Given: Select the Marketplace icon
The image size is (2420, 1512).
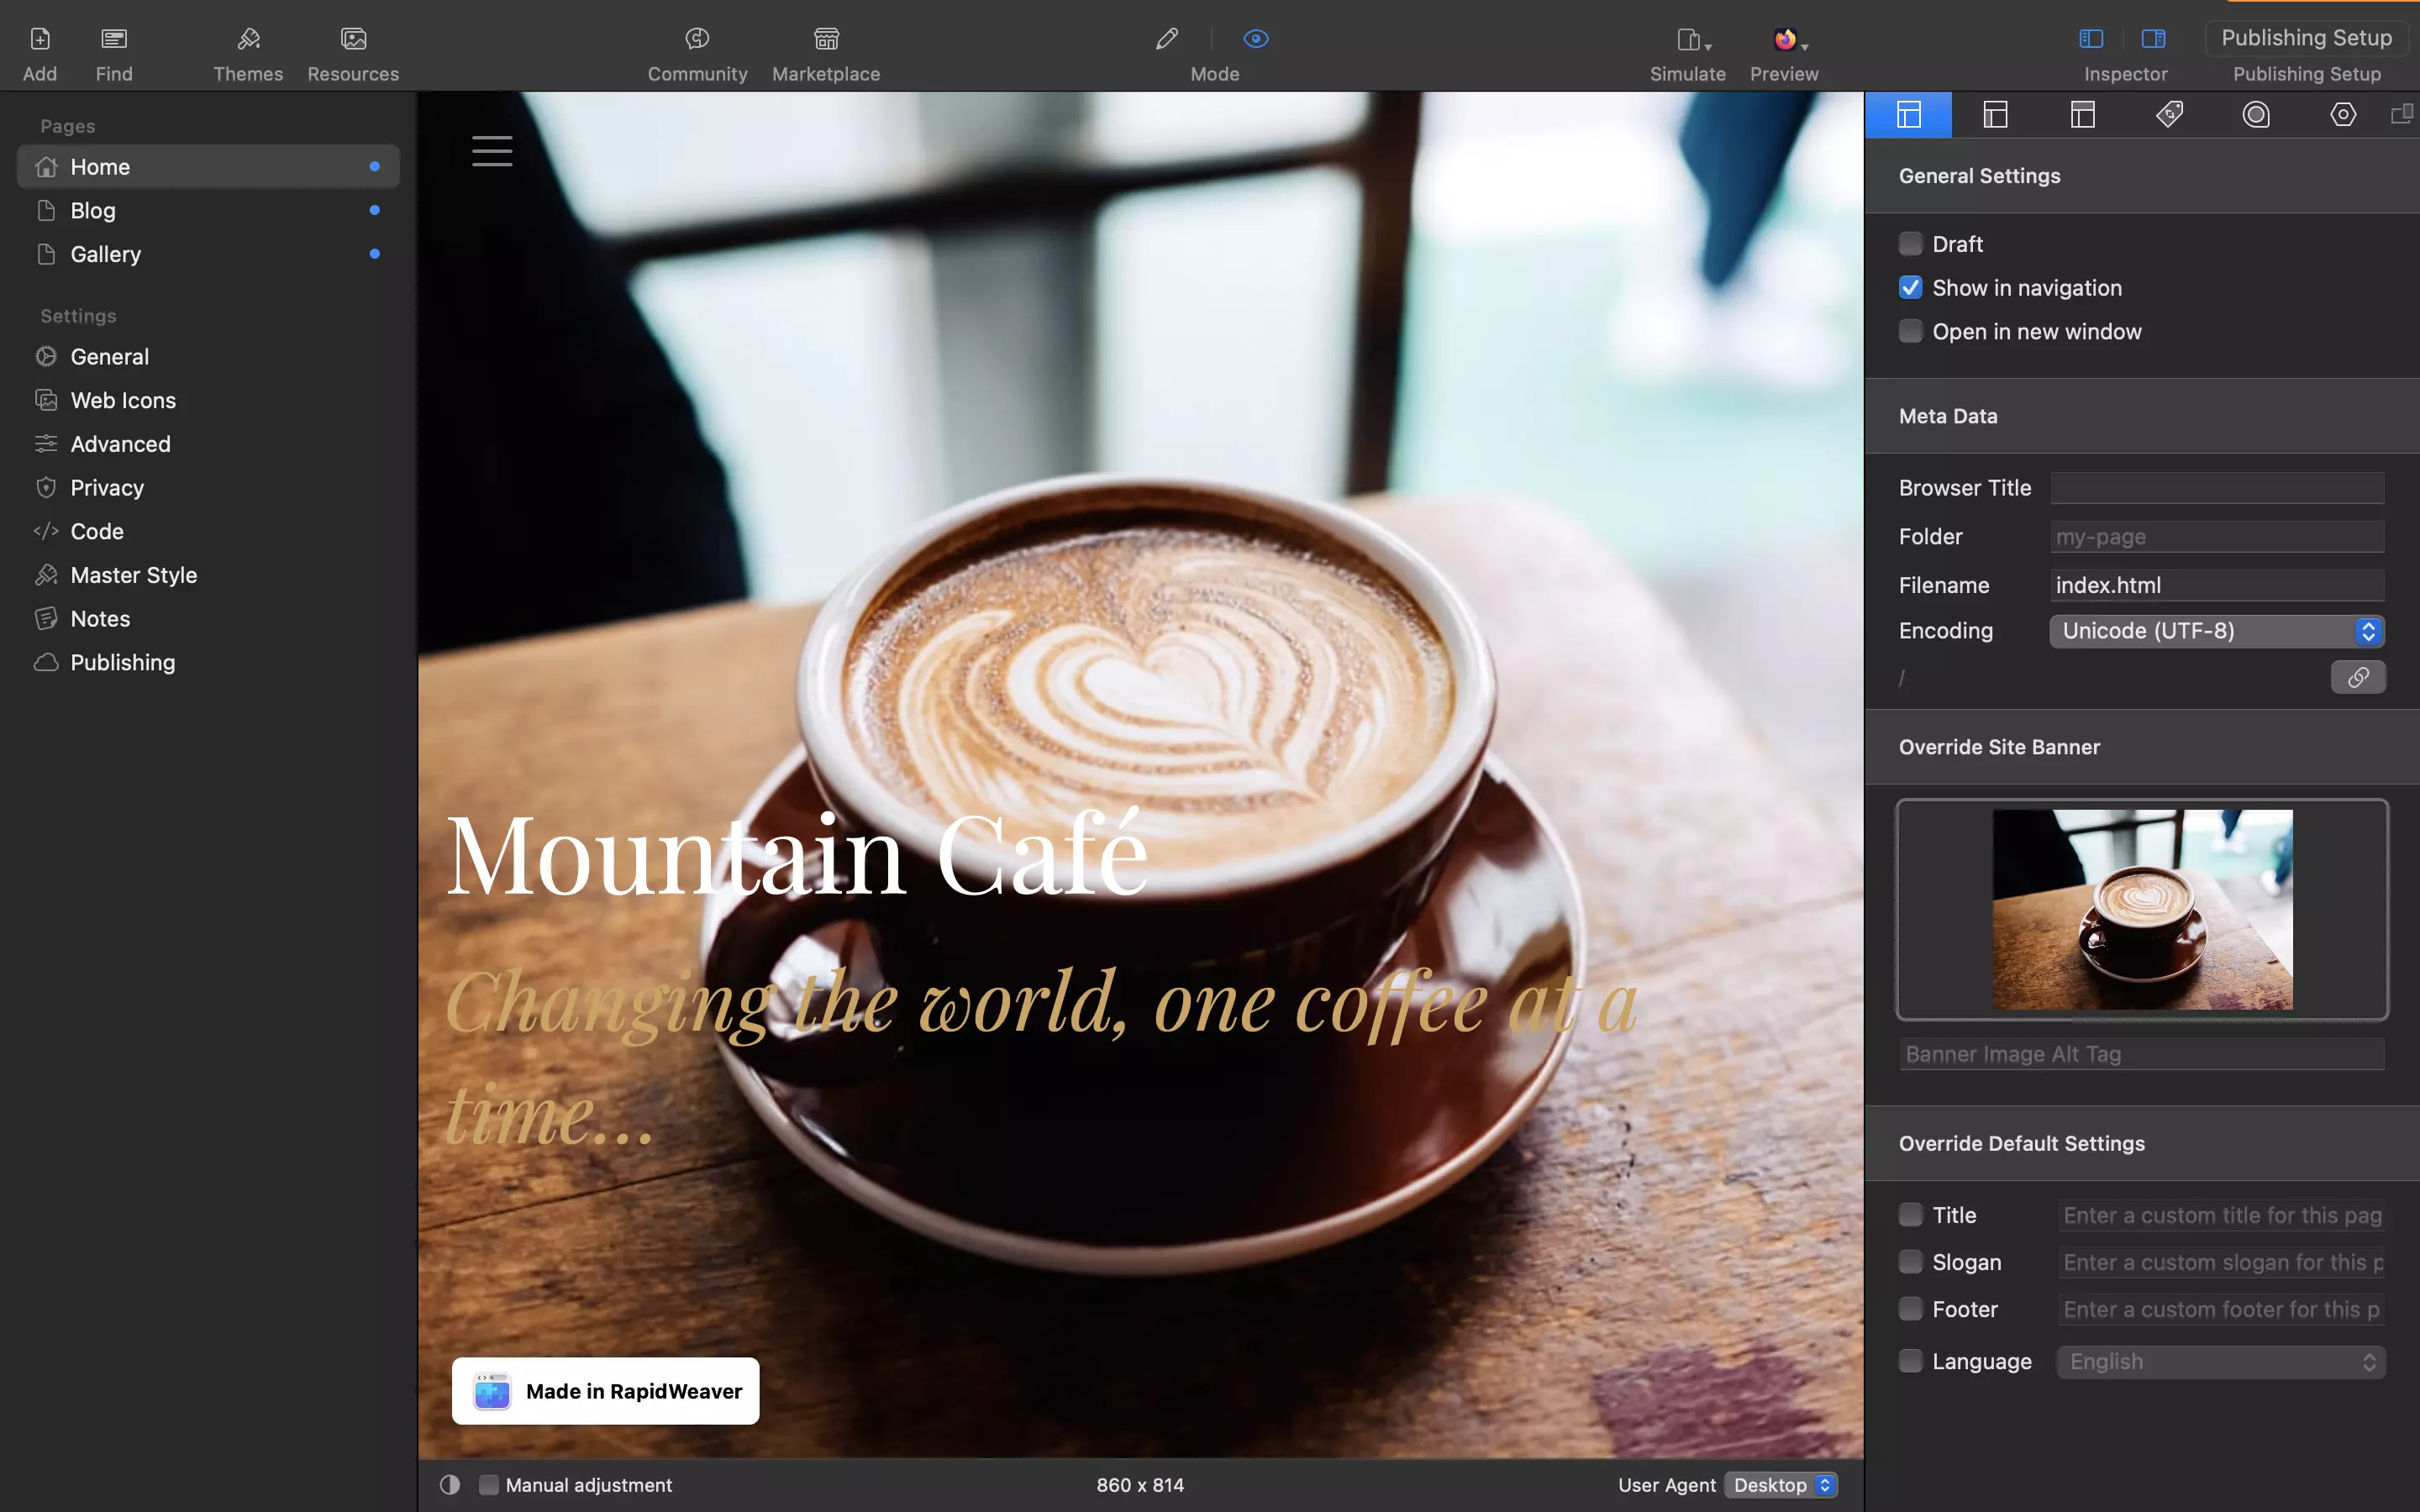Looking at the screenshot, I should (826, 37).
